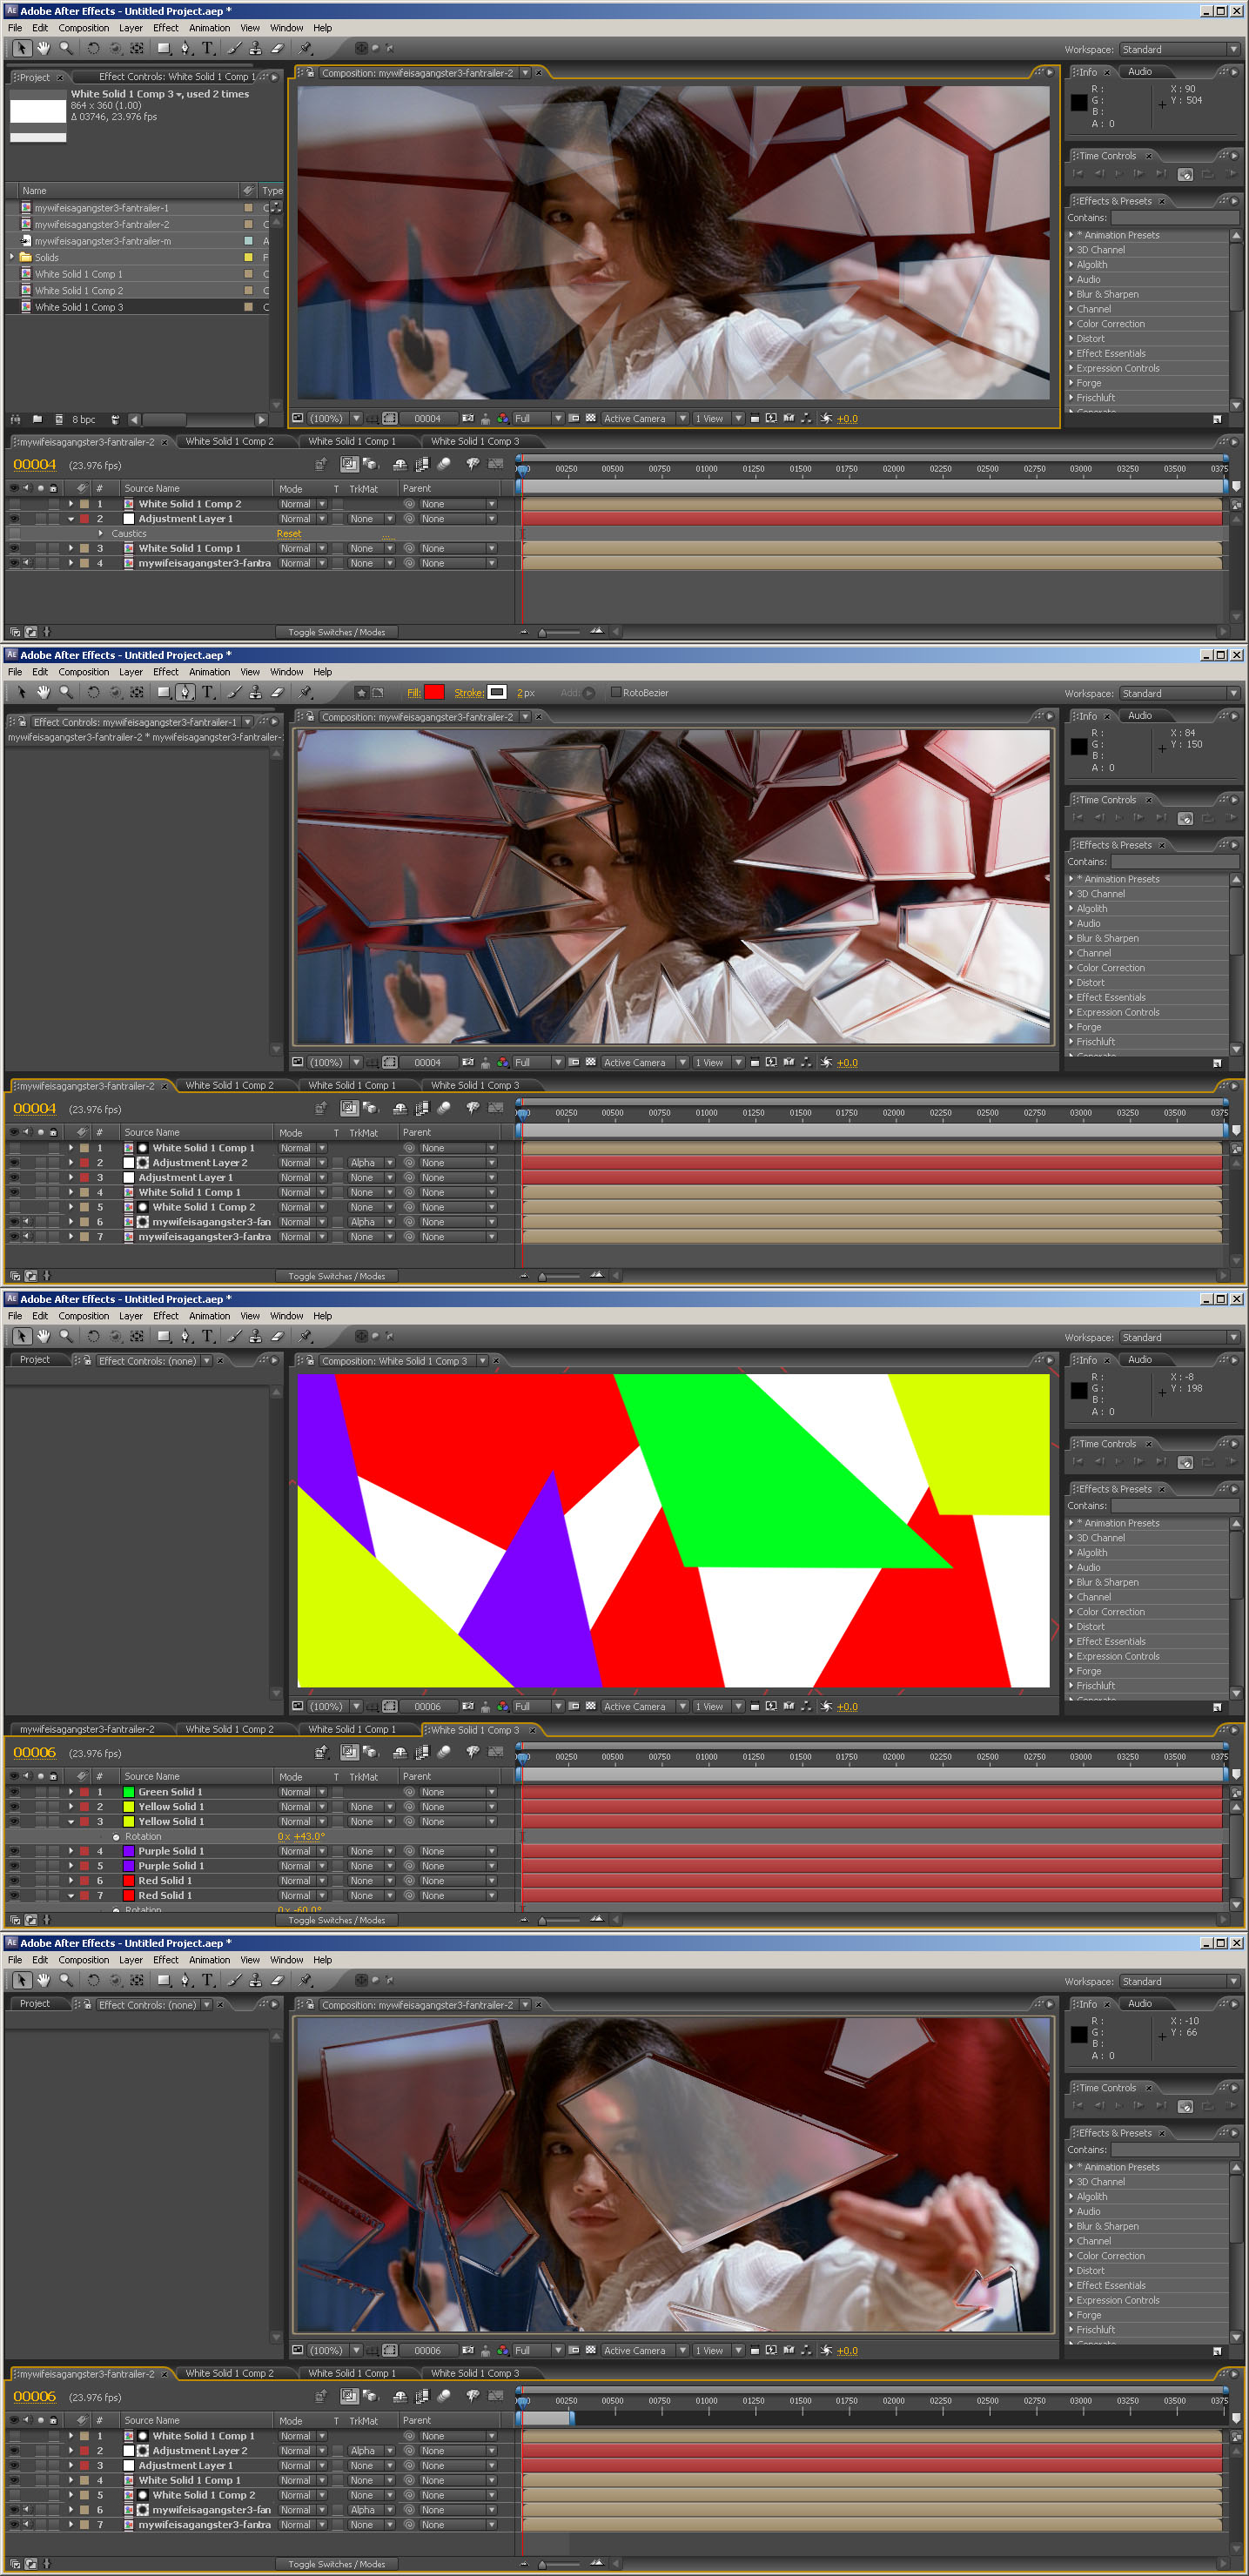Choose Clone Stamp tool in the RotoBezier window
This screenshot has height=2576, width=1249.
[255, 692]
